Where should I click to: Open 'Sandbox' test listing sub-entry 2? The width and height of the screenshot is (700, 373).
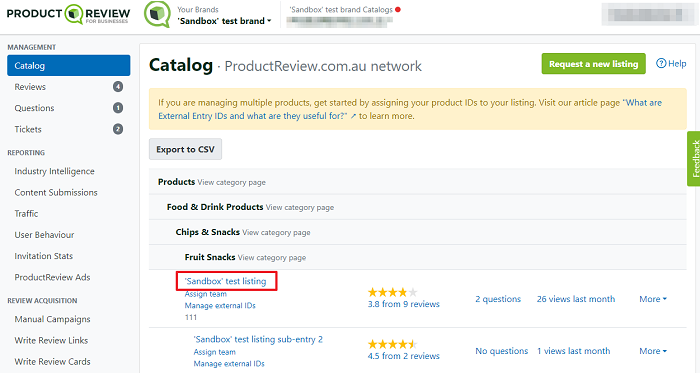[x=258, y=340]
